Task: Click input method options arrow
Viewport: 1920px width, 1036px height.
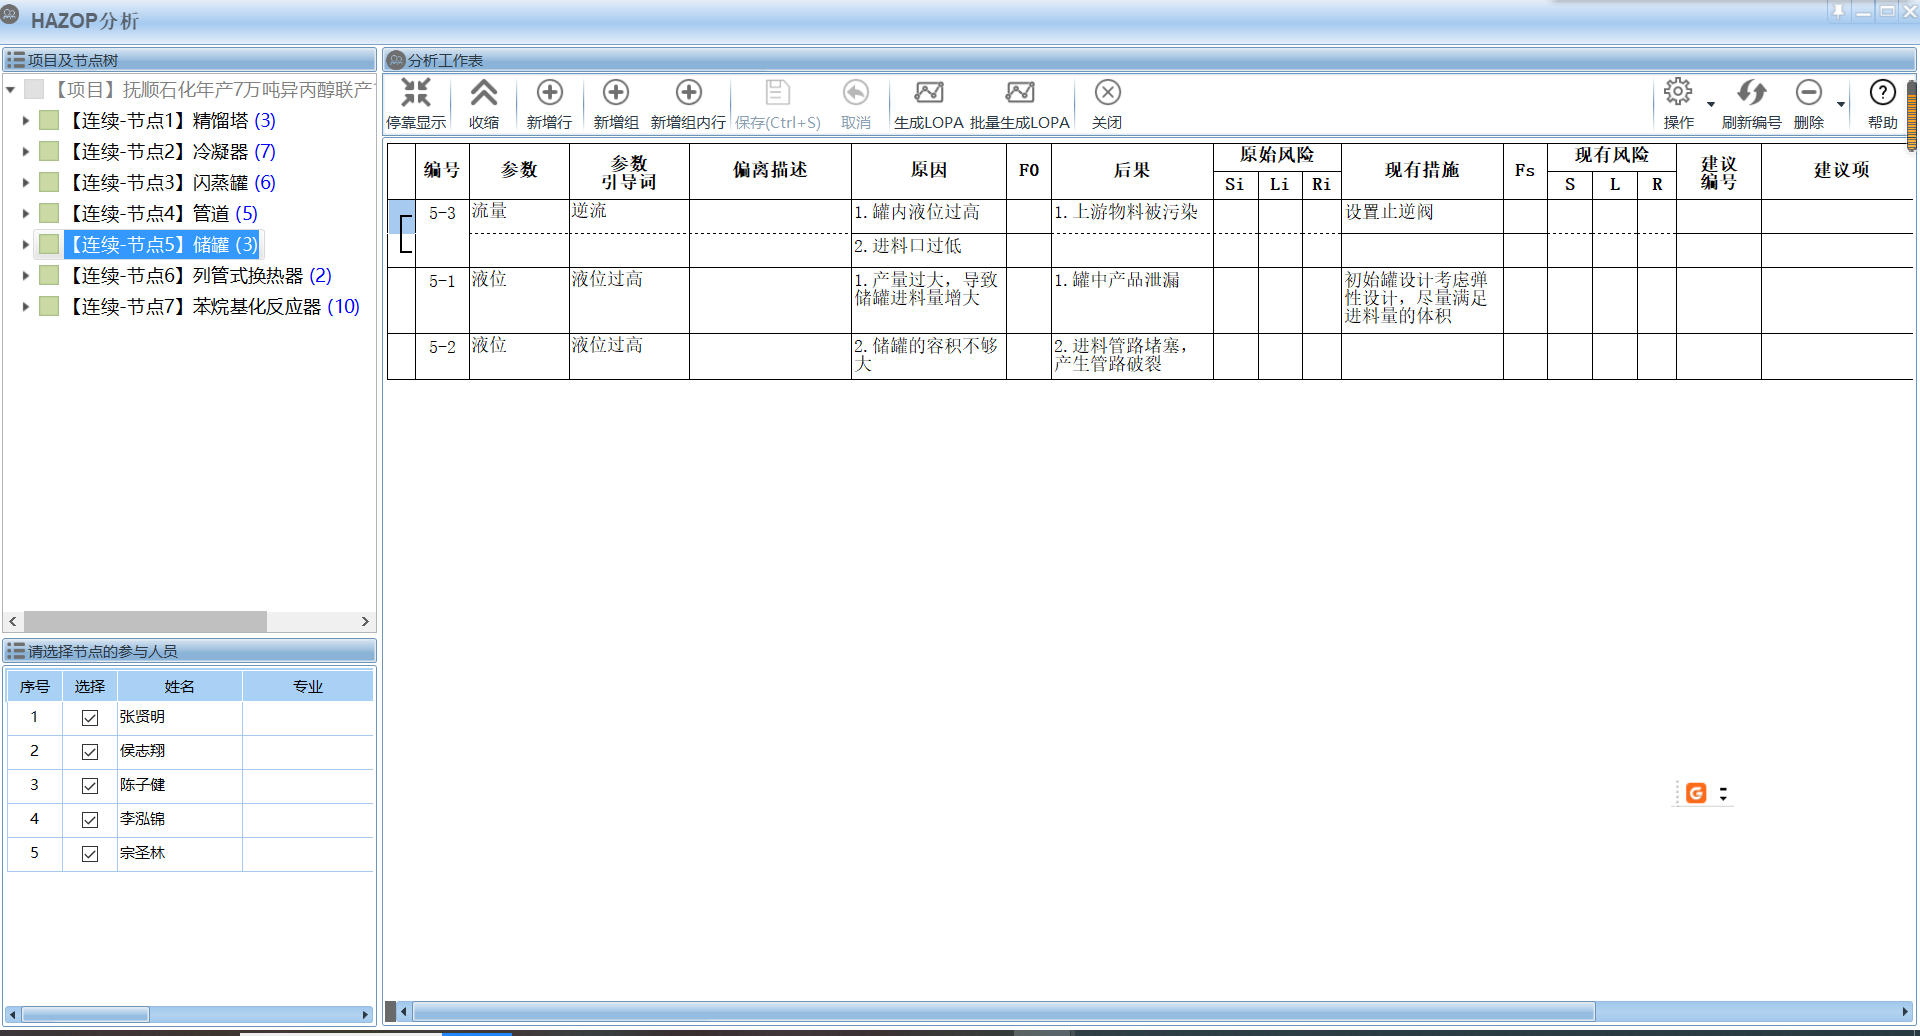Action: [x=1723, y=794]
